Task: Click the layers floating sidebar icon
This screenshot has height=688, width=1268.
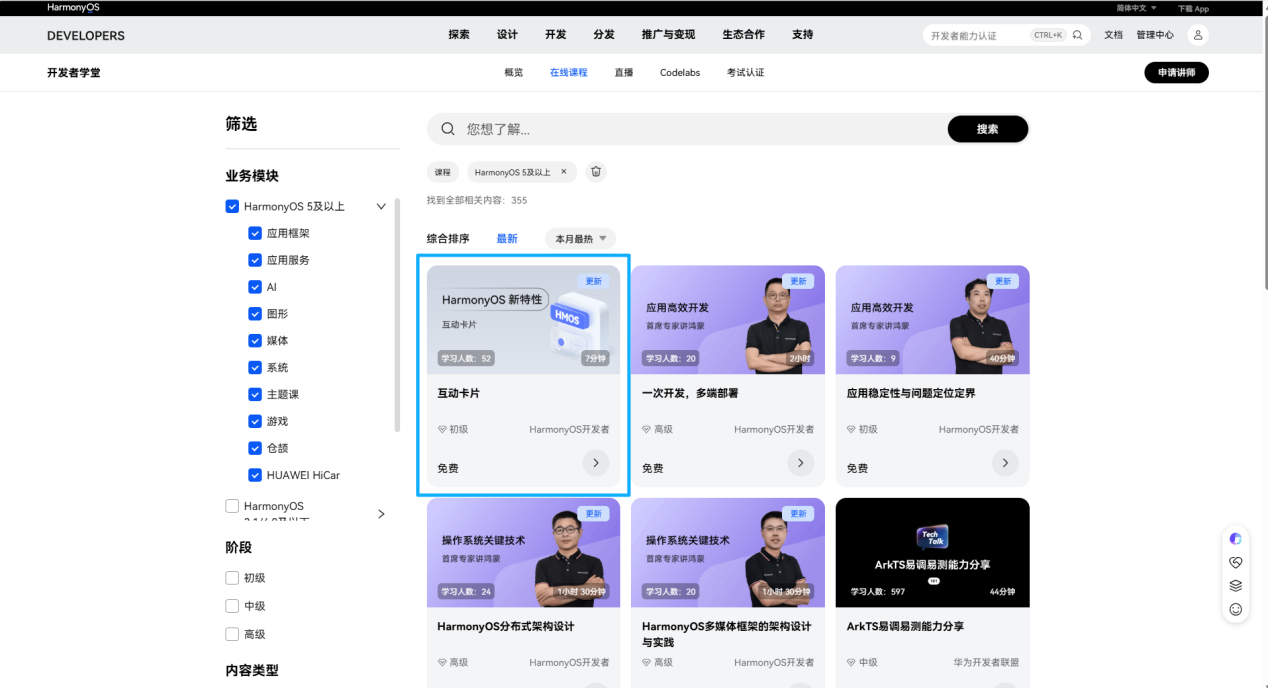Action: (x=1236, y=585)
